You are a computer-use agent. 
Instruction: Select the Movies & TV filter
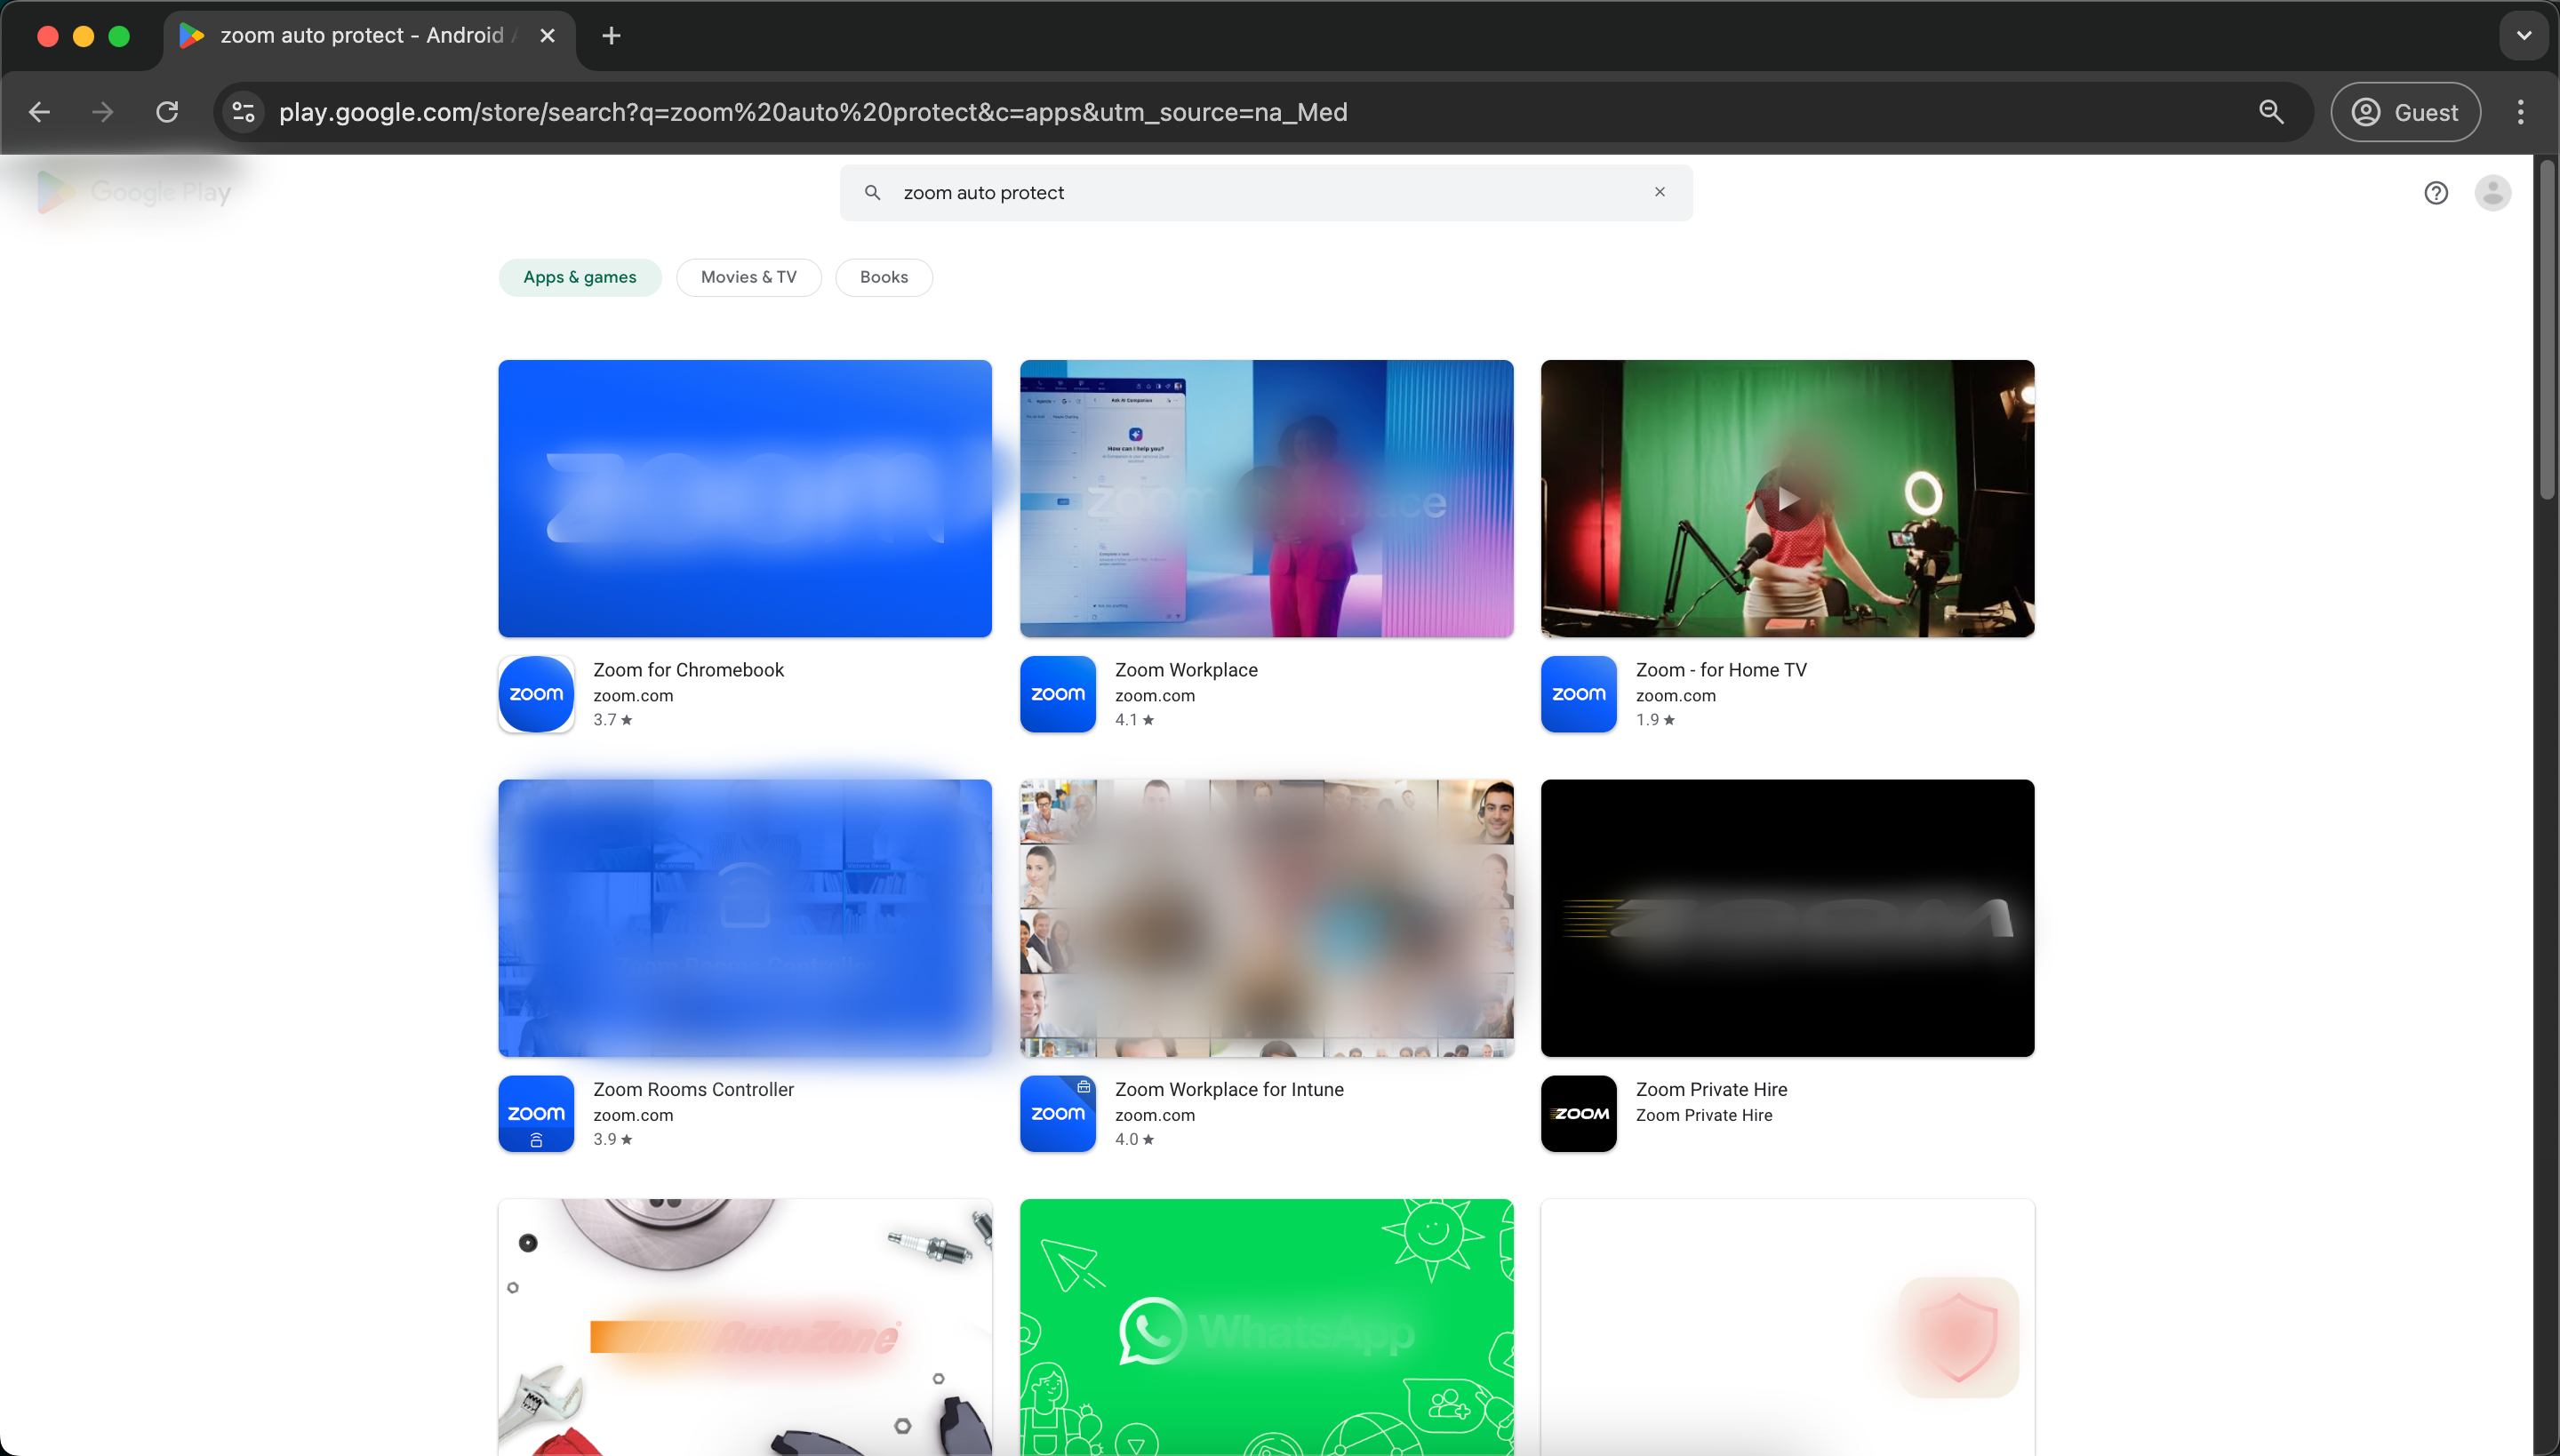(748, 277)
